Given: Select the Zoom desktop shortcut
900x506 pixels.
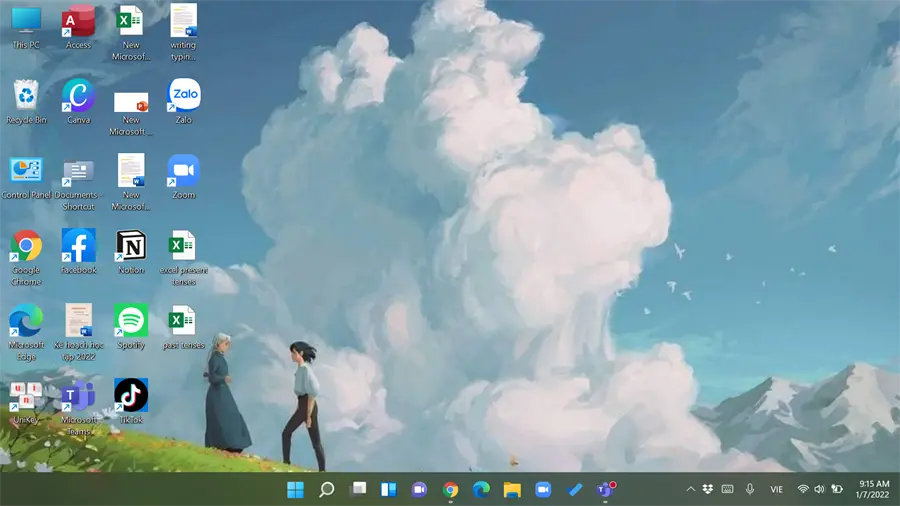Looking at the screenshot, I should (184, 177).
